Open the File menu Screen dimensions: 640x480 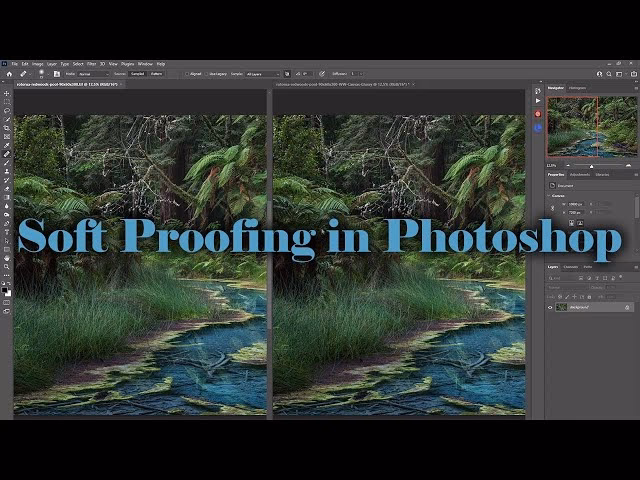pos(15,64)
